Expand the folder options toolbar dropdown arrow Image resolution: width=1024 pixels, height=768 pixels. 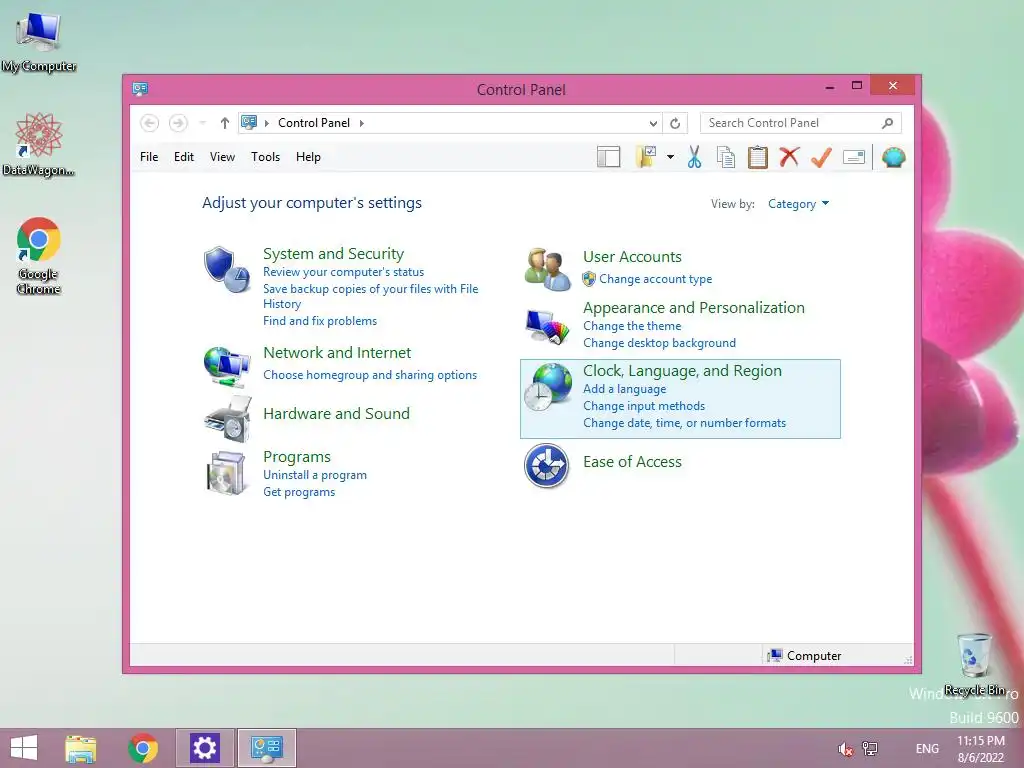coord(670,157)
